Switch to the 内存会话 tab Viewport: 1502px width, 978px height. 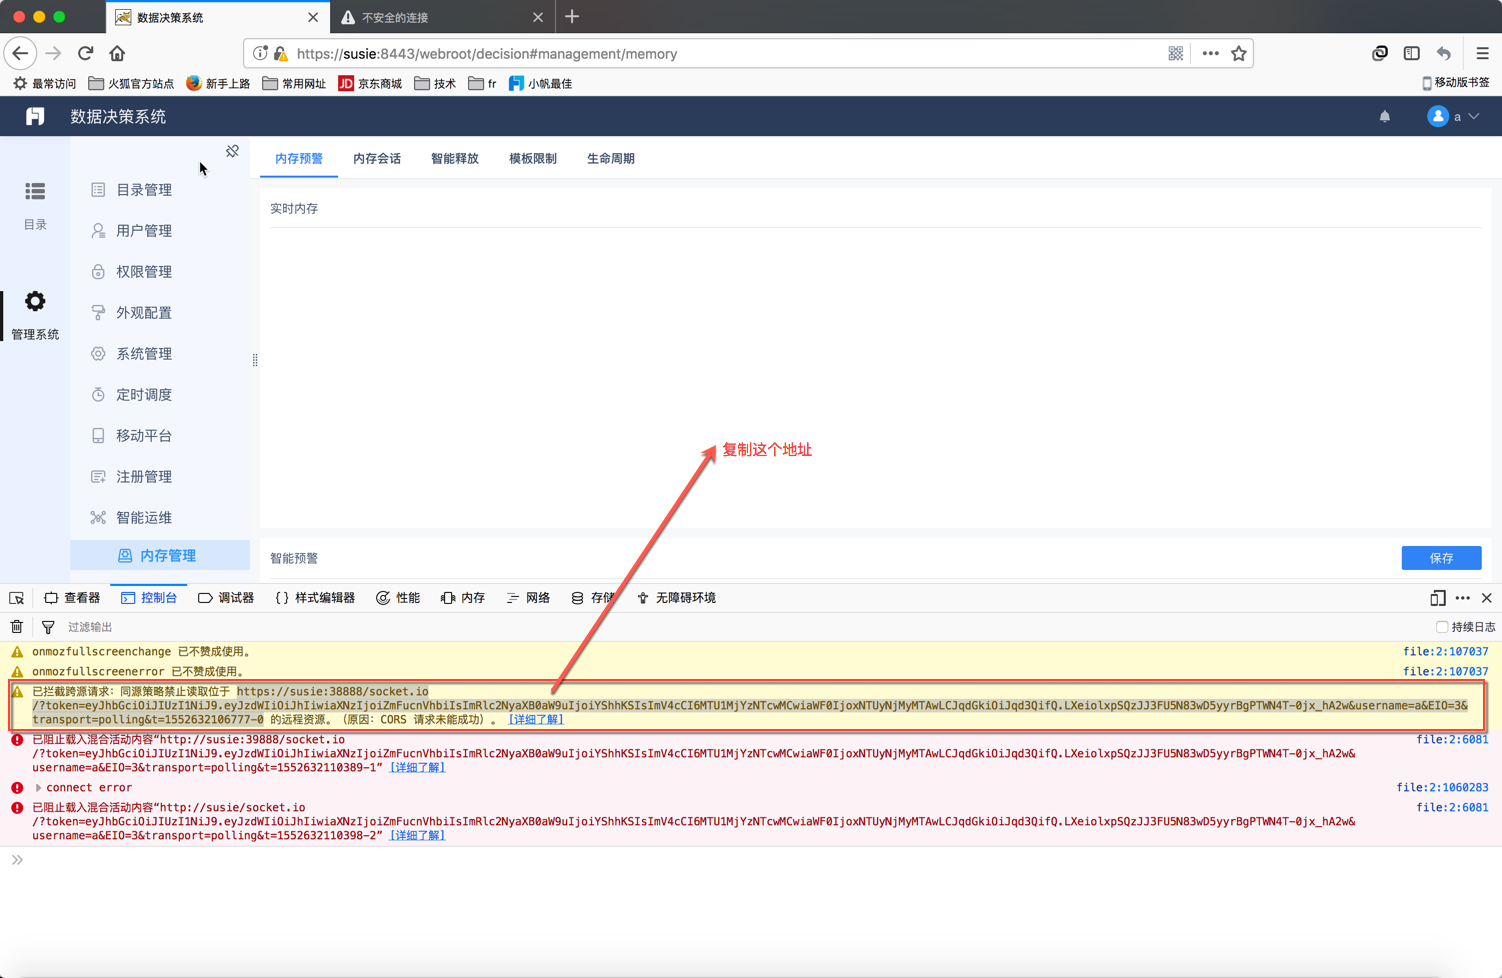pos(377,158)
